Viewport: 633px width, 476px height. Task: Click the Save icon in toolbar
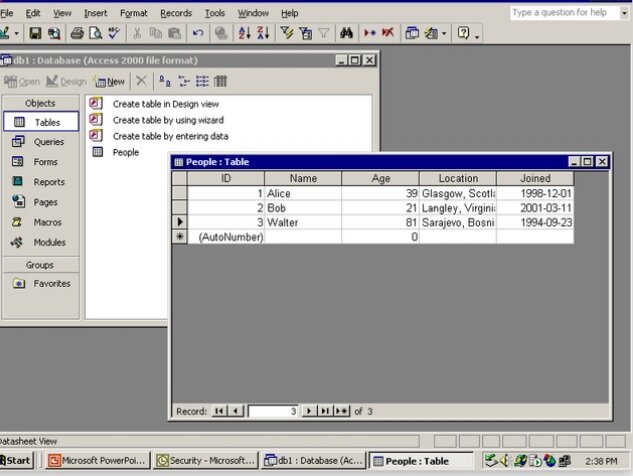click(x=35, y=33)
